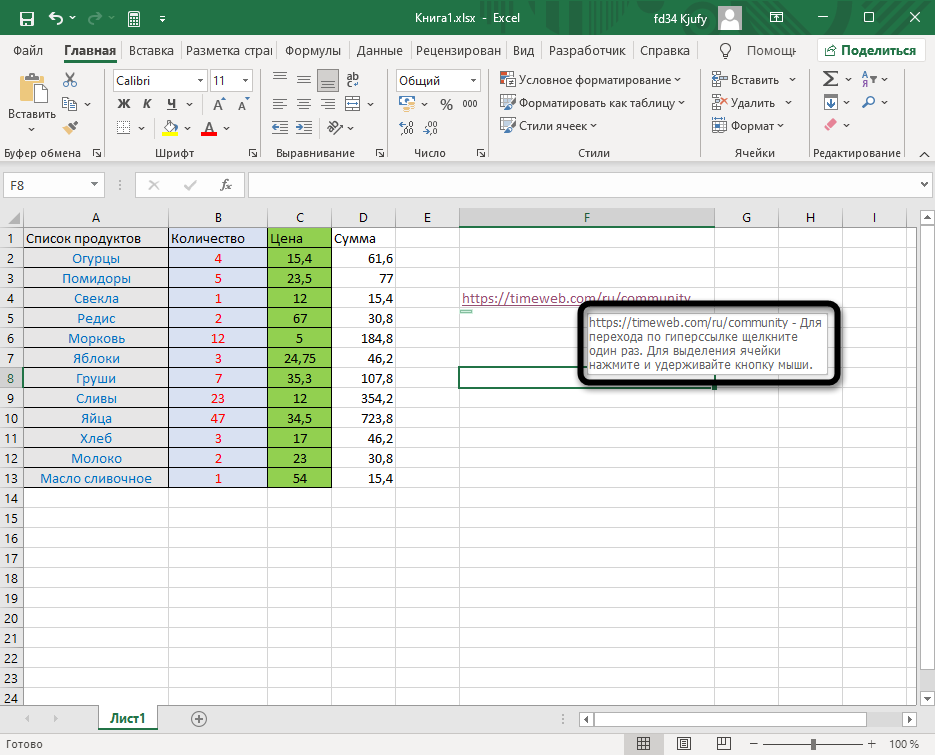Switch to the Формулы ribbon tab
Viewport: 935px width, 755px height.
coord(312,51)
